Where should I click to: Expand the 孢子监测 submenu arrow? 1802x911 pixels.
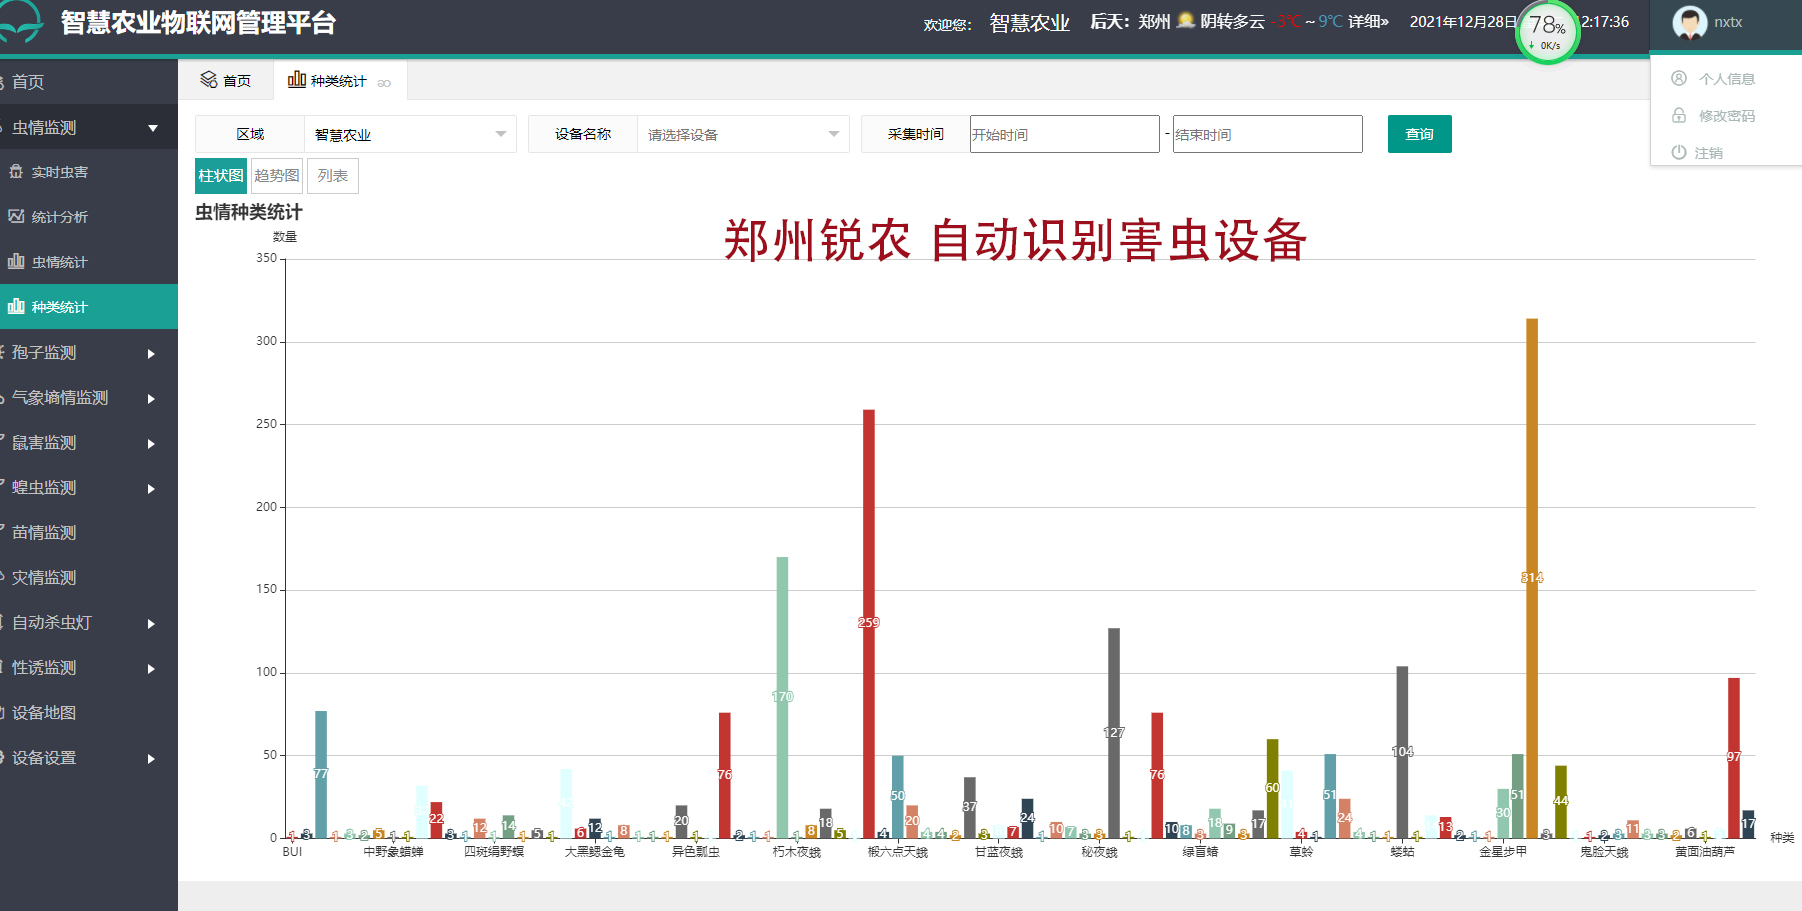pos(152,354)
